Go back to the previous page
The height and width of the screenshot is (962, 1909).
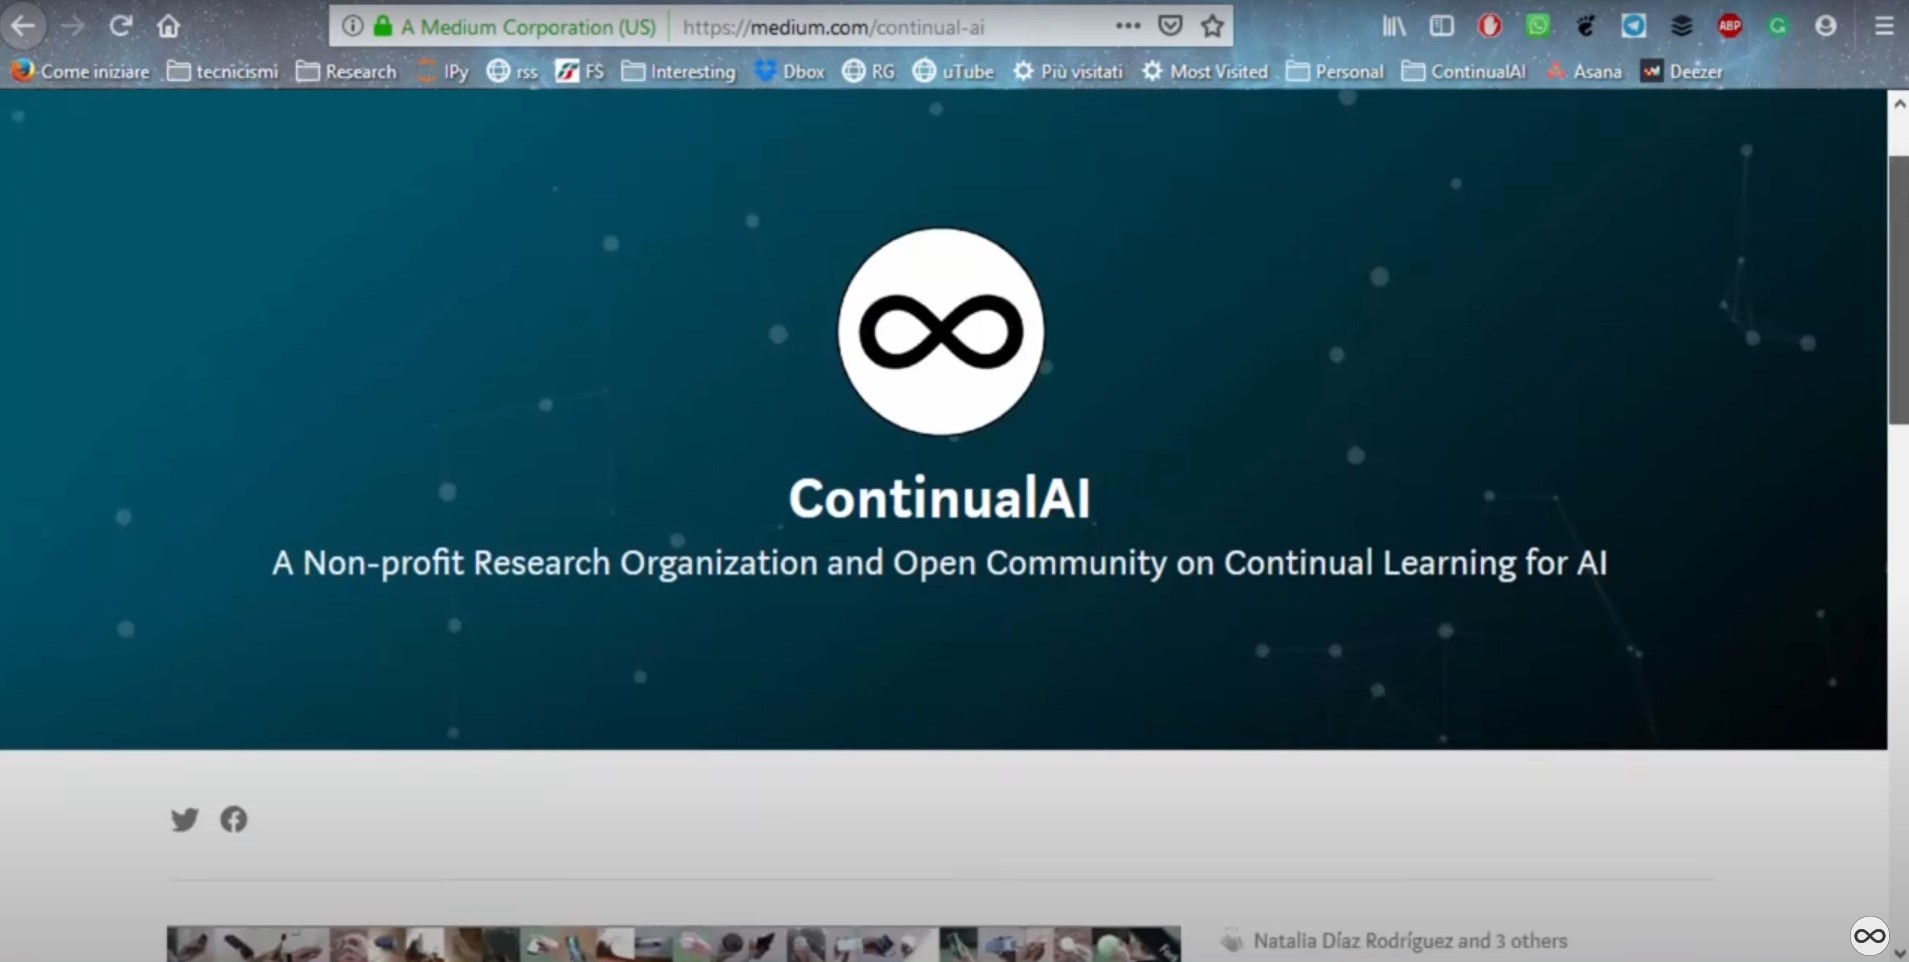tap(23, 26)
